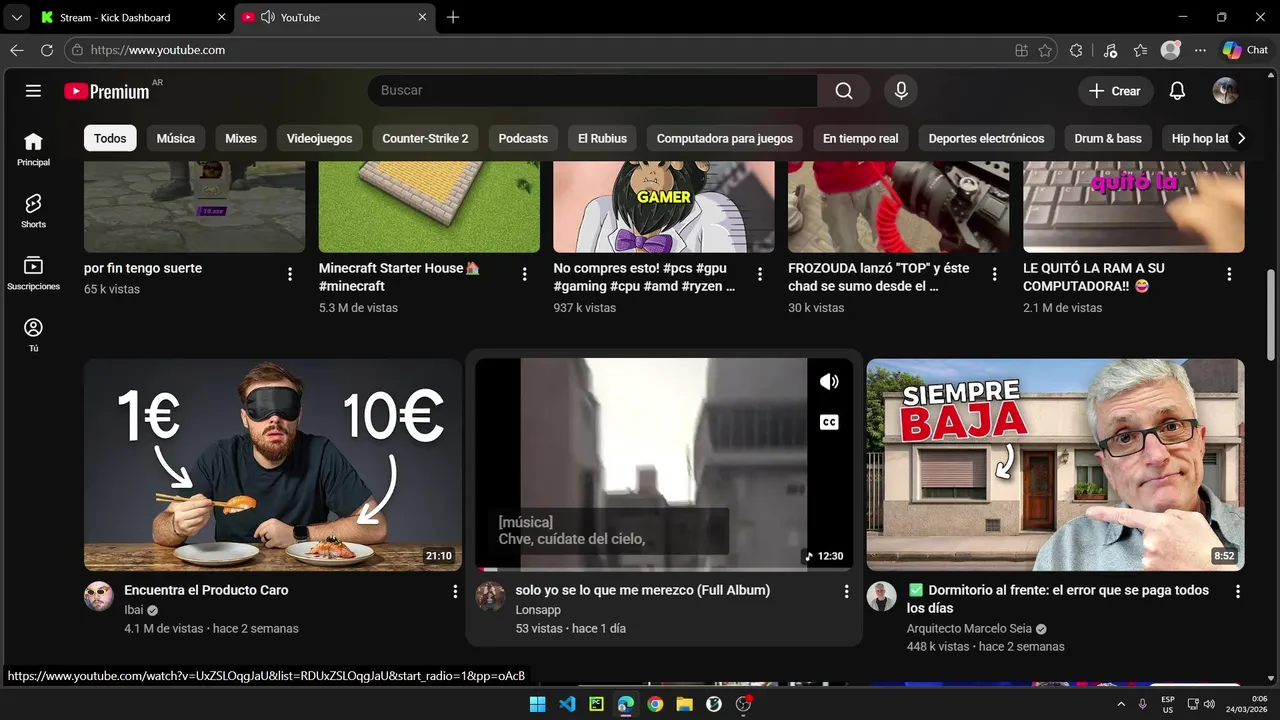Open more options for 'LE QUITÓ LA RAM'

pyautogui.click(x=1229, y=274)
